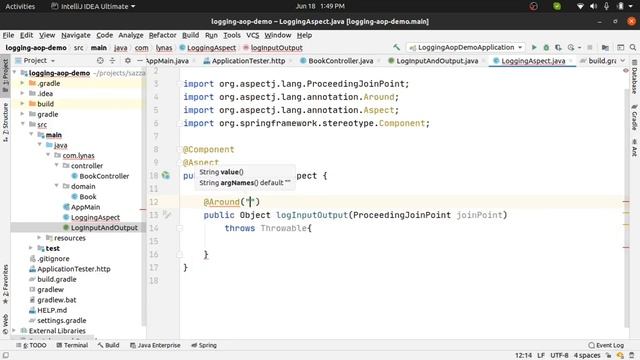The width and height of the screenshot is (640, 360).
Task: Run LoggingAopDemoApplication with the green play icon
Action: pos(534,48)
